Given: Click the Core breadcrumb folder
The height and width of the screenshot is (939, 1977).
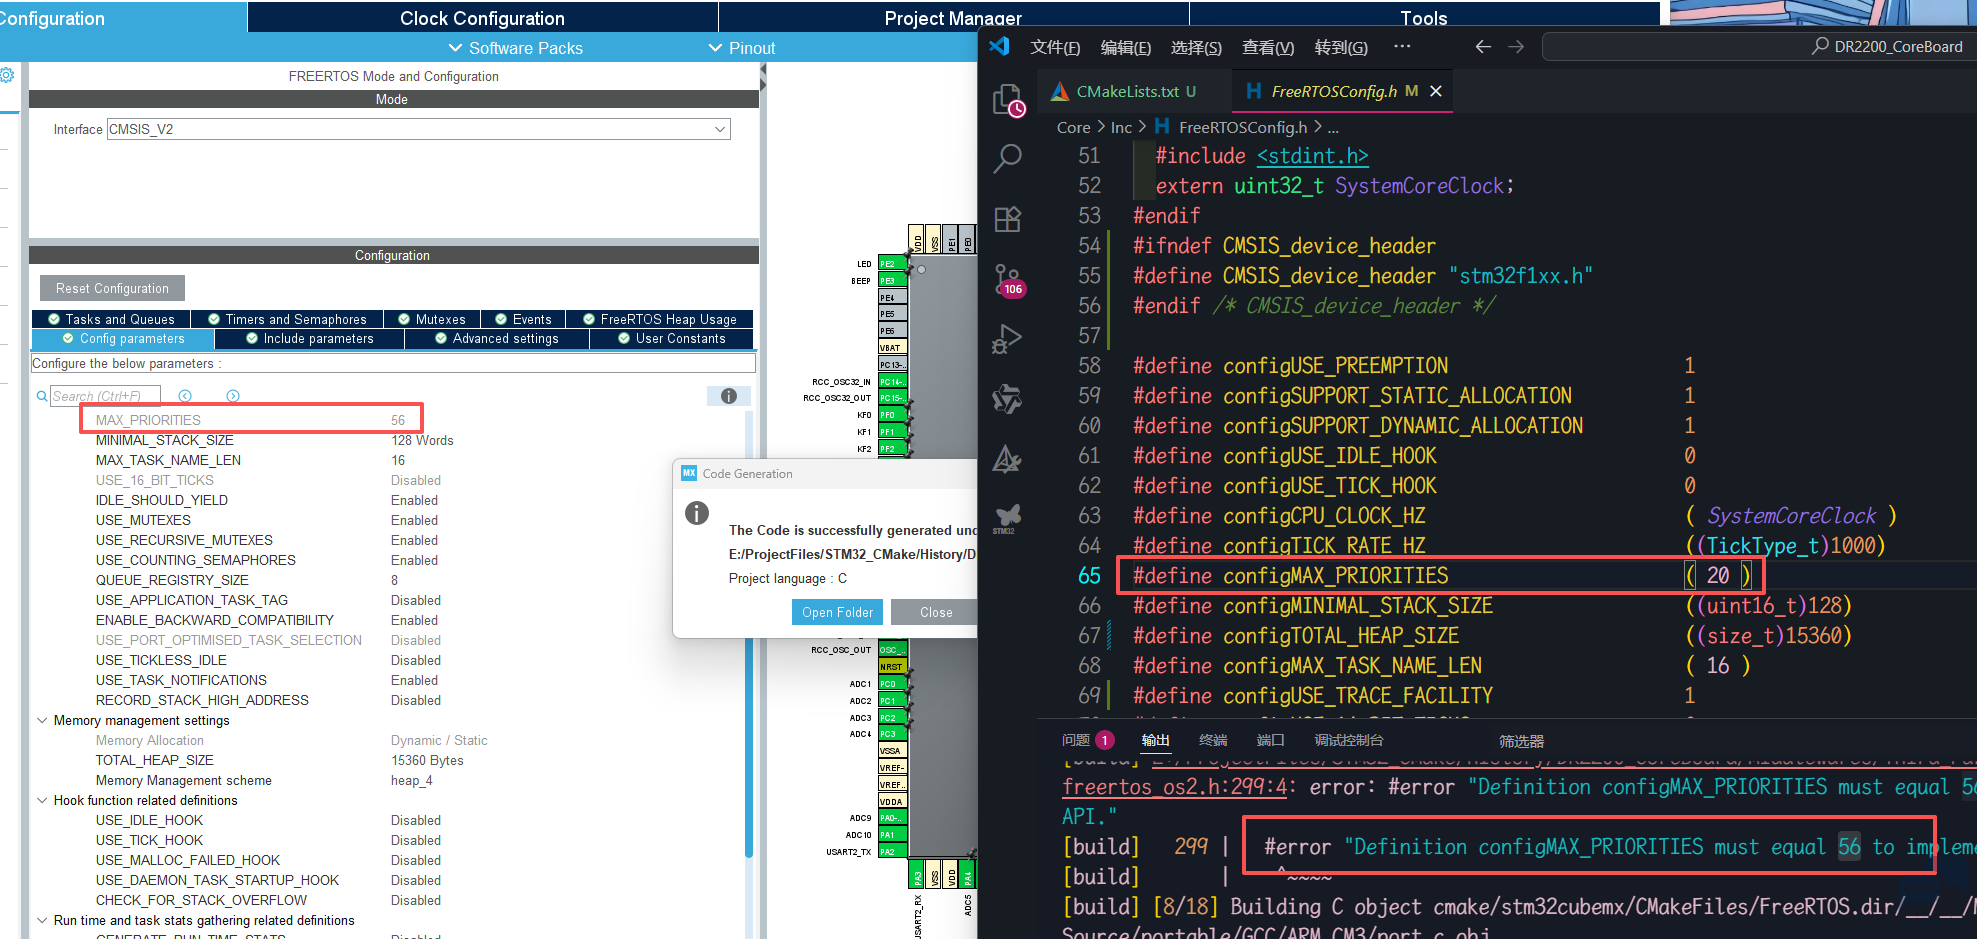Looking at the screenshot, I should (1073, 127).
